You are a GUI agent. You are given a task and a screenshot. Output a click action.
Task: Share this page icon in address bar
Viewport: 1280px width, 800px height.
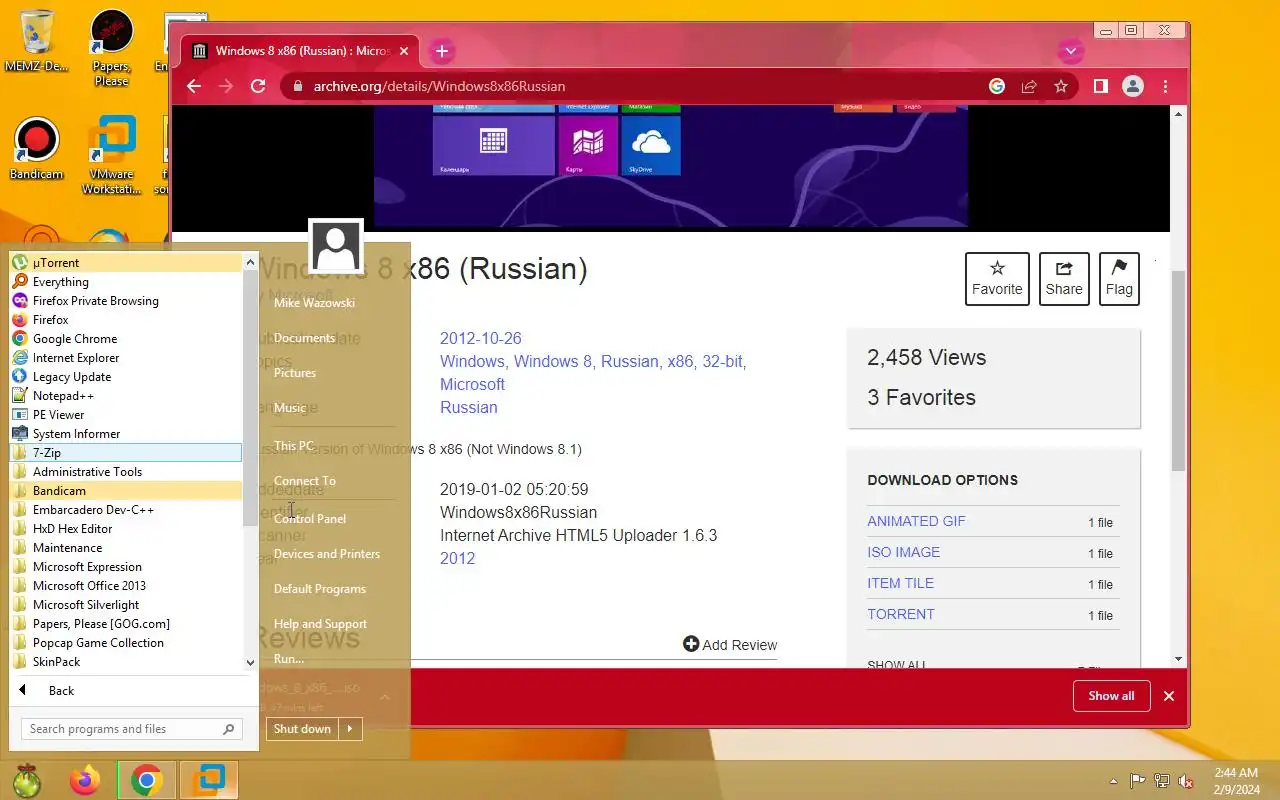tap(1029, 86)
